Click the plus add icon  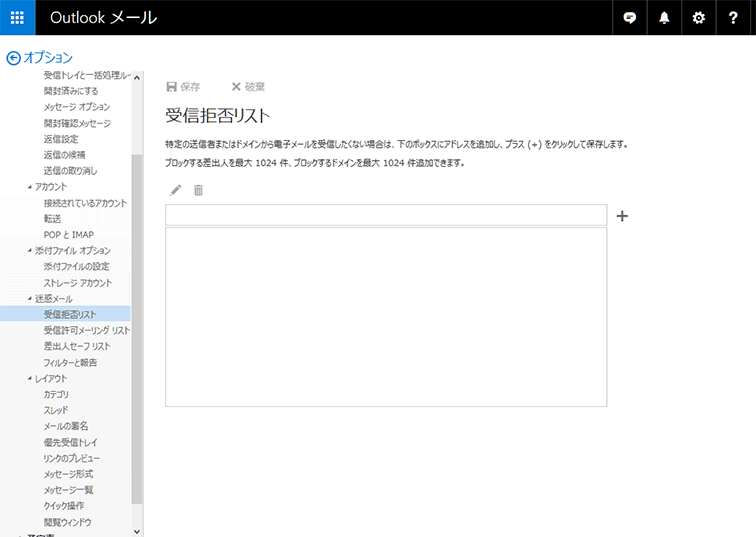622,216
